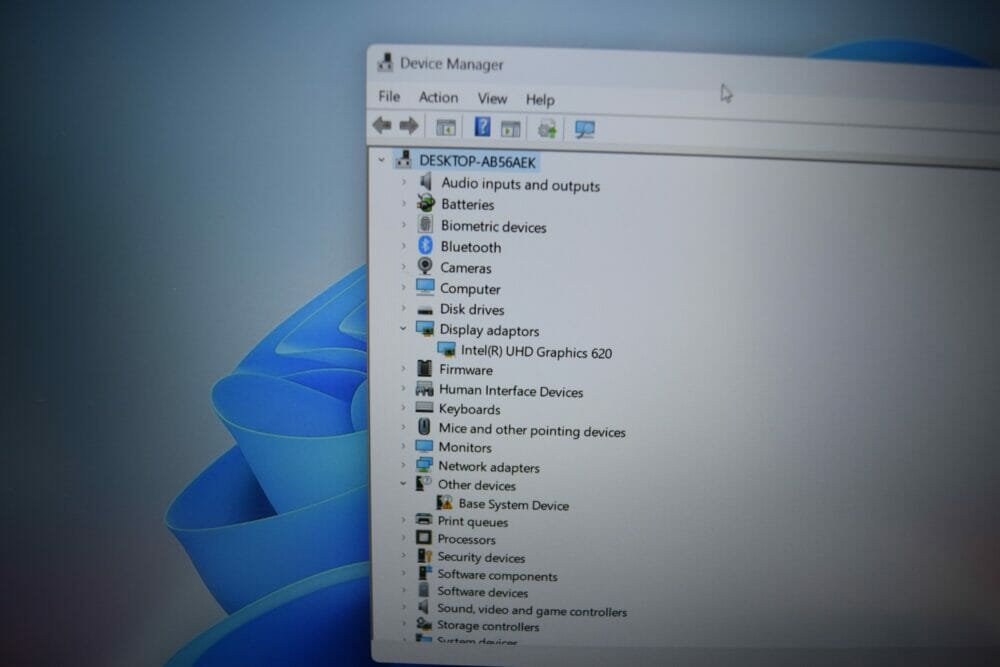Collapse the Display adaptors category
Image resolution: width=1000 pixels, height=667 pixels.
403,328
